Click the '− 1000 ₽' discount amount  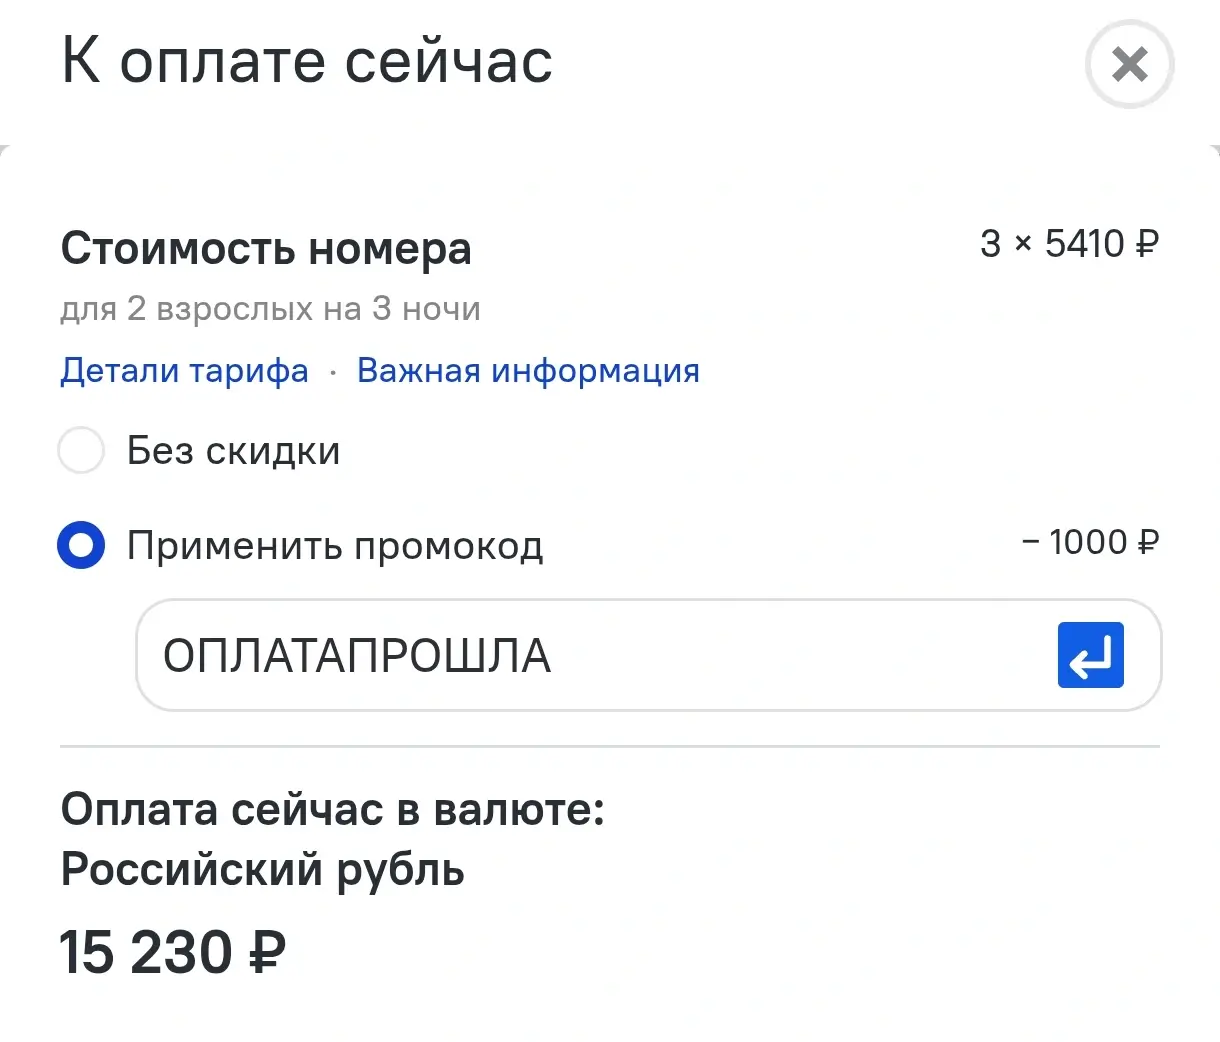coord(1090,542)
